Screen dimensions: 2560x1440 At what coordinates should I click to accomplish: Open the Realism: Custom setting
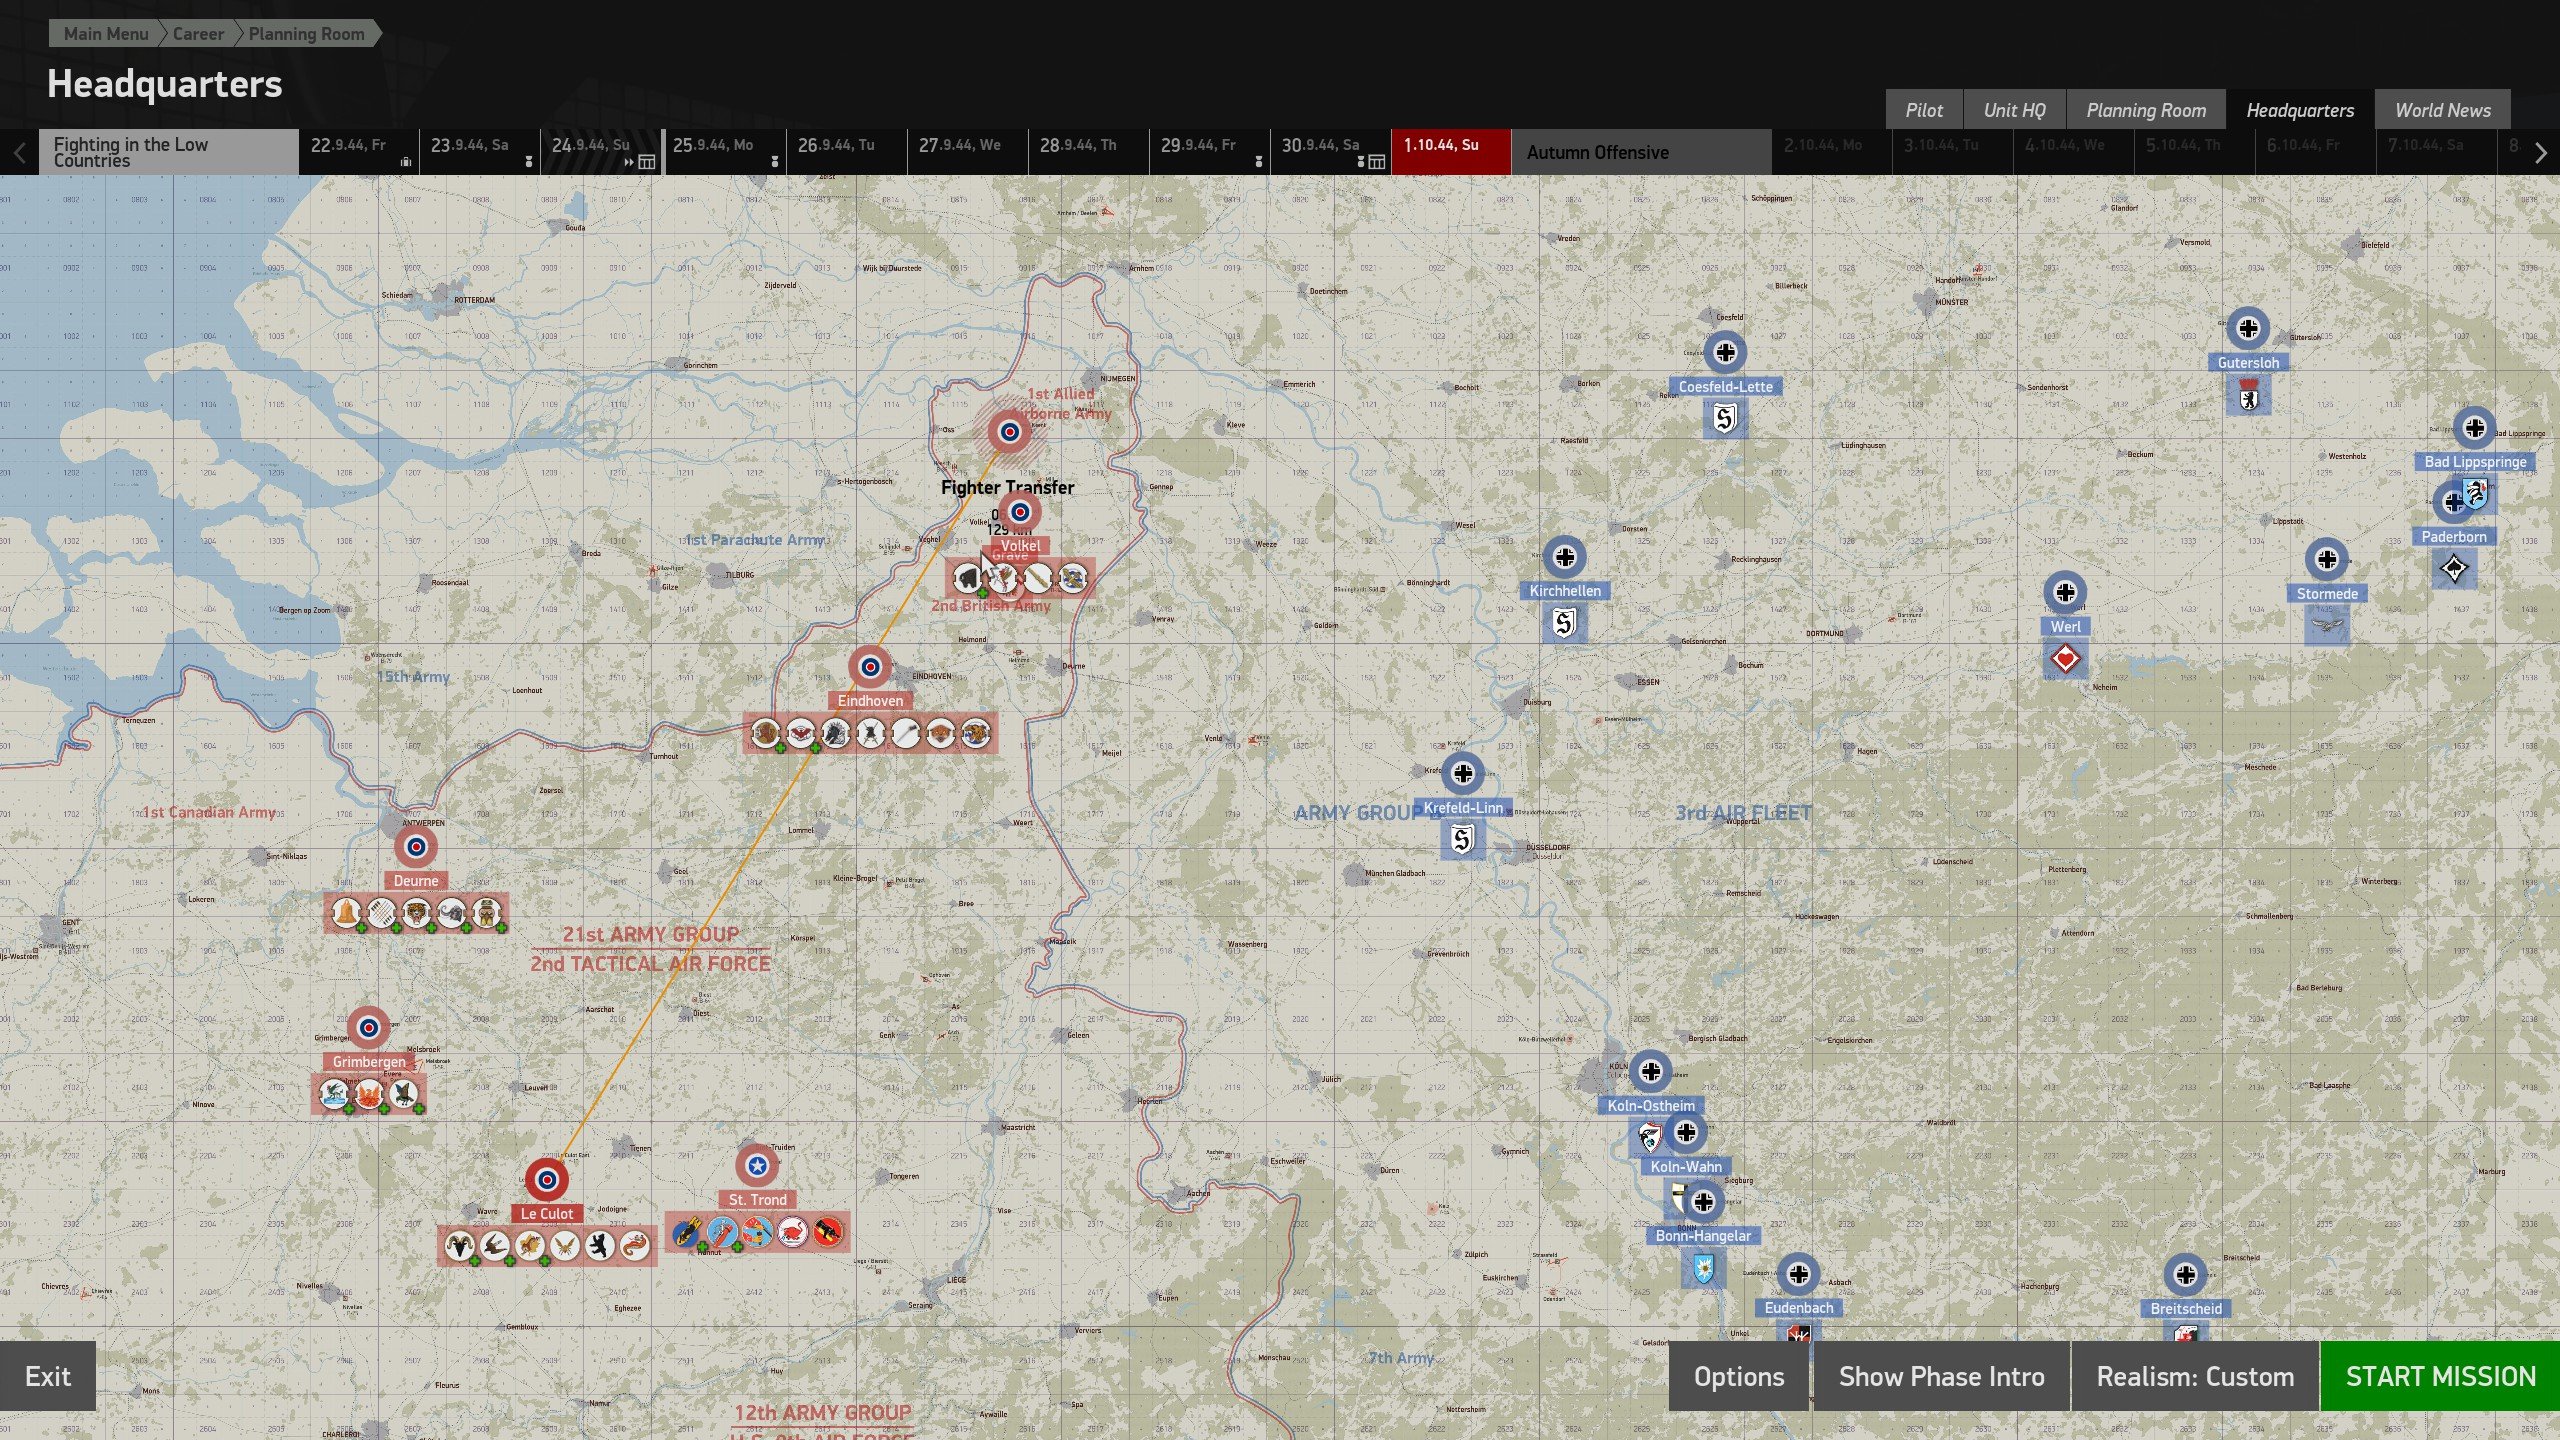click(2194, 1376)
